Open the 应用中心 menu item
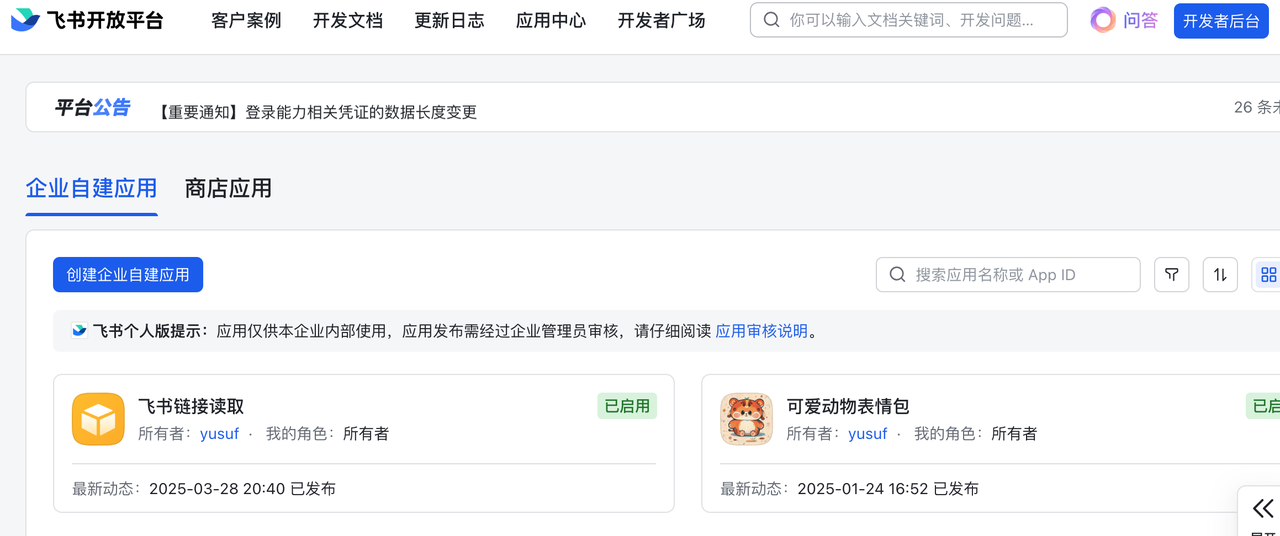Image resolution: width=1280 pixels, height=536 pixels. 551,20
